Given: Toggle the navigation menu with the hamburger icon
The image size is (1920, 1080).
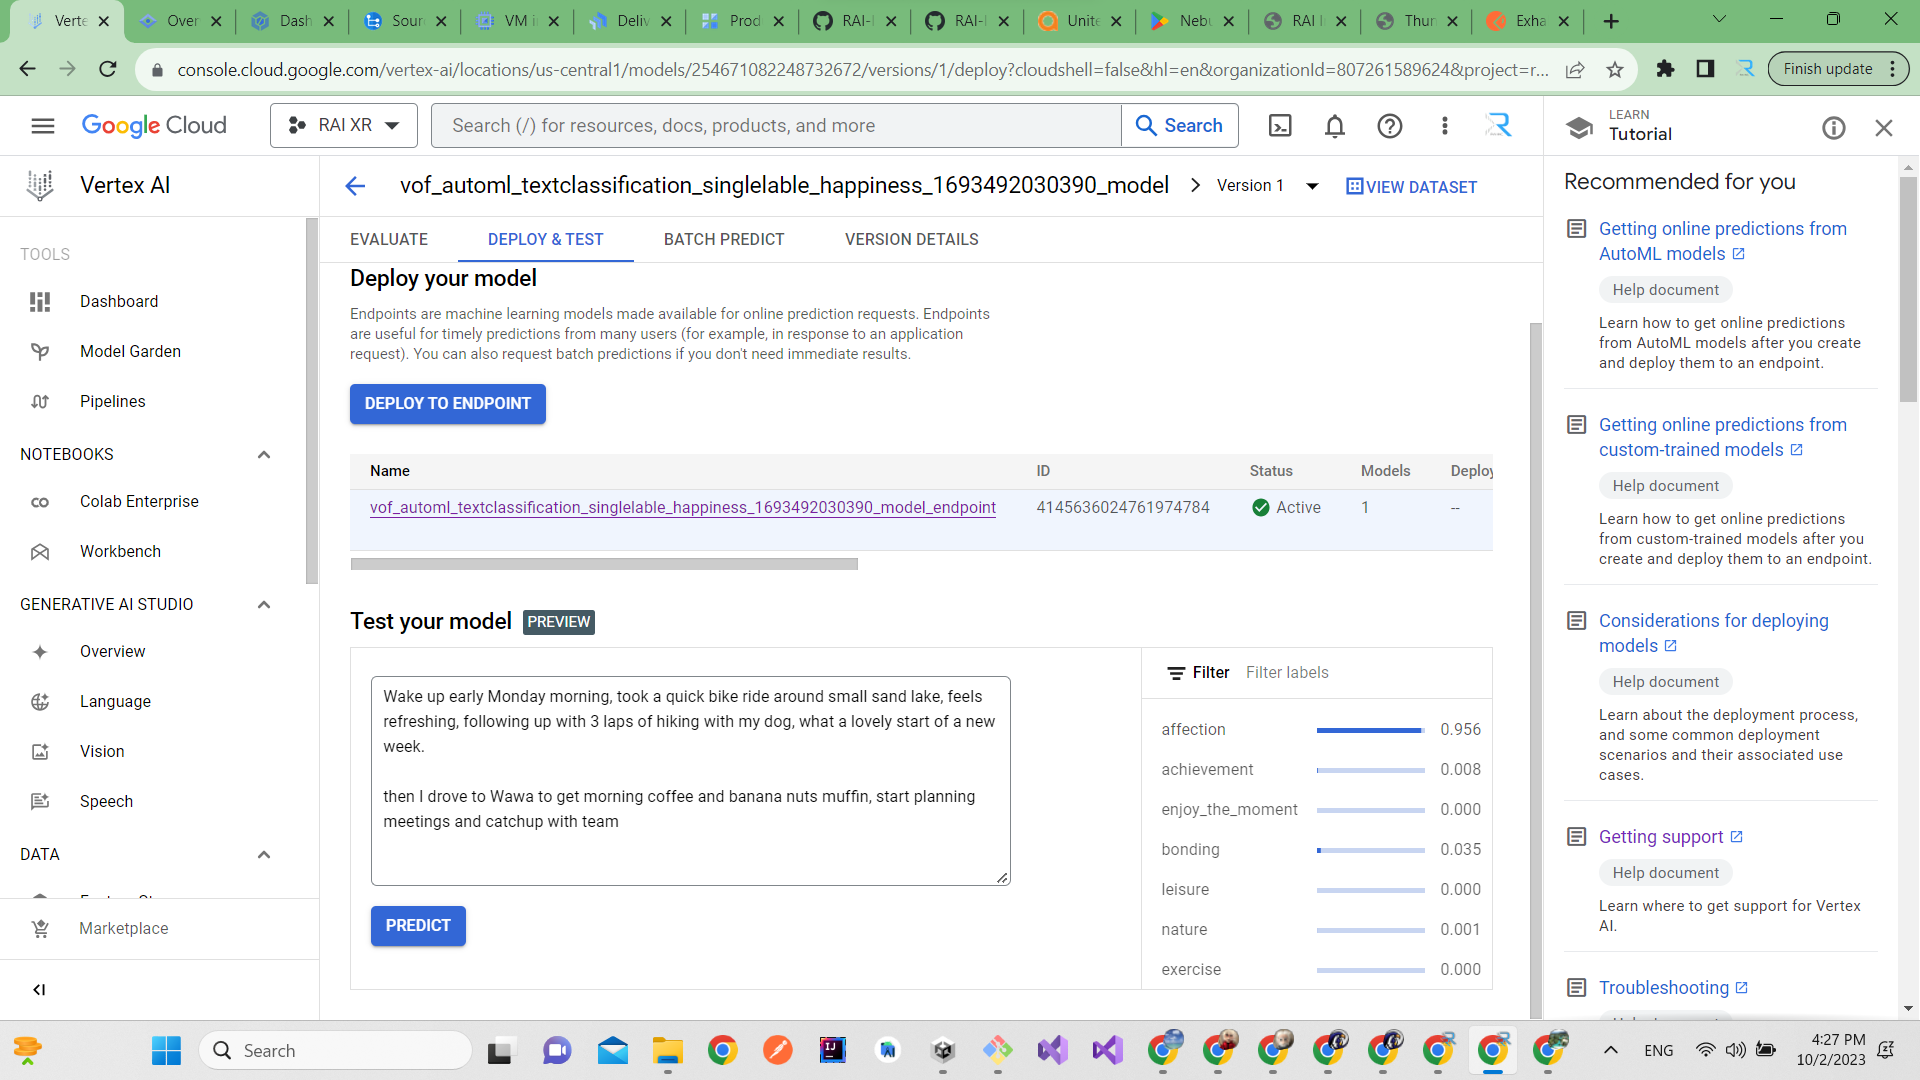Looking at the screenshot, I should pyautogui.click(x=43, y=125).
